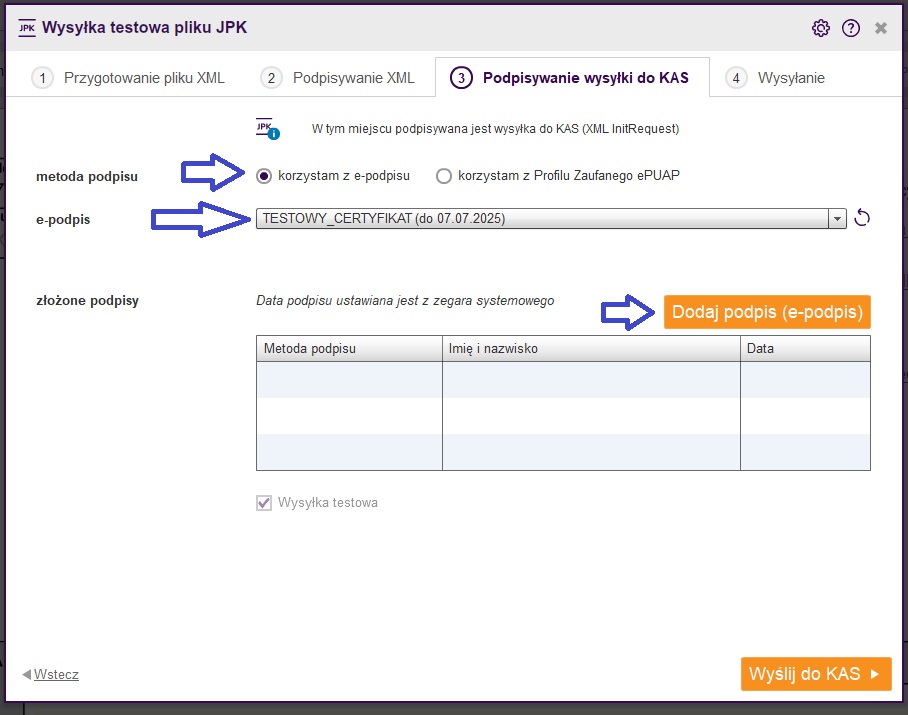
Task: Open settings via the gear icon
Action: point(821,28)
